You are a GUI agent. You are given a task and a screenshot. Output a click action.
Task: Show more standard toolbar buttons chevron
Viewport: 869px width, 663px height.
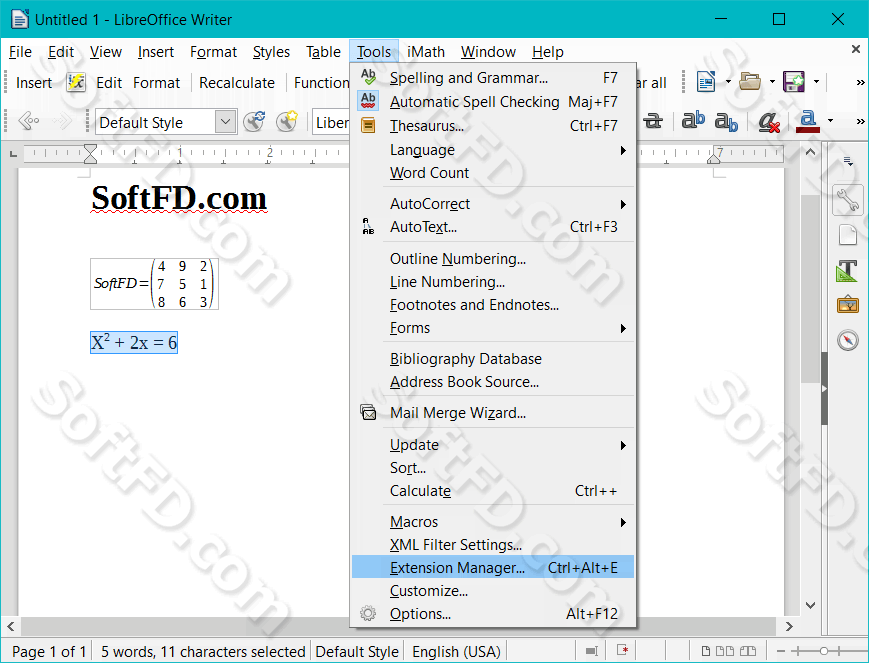(860, 83)
